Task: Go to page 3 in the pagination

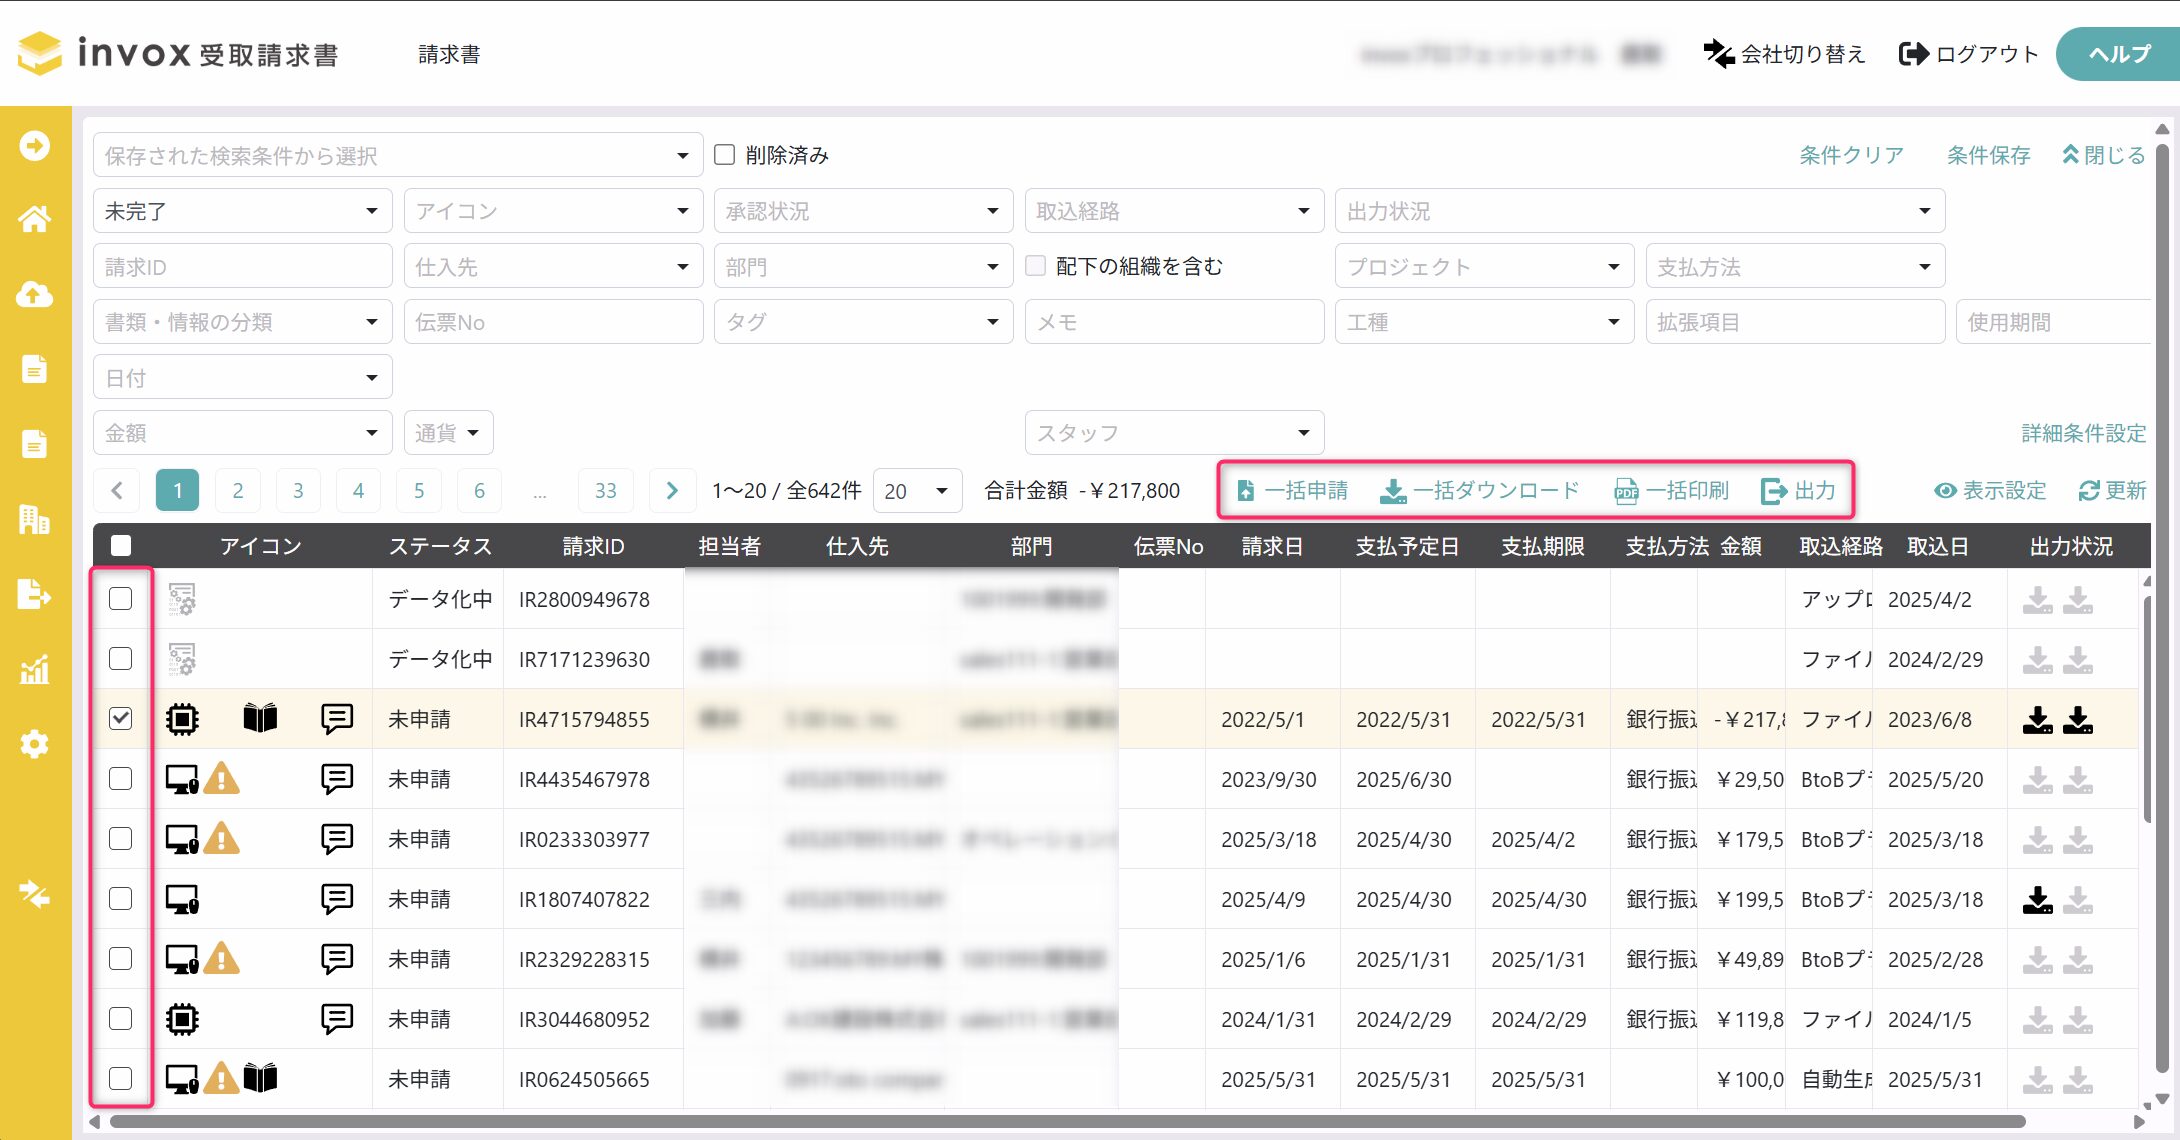Action: point(298,491)
